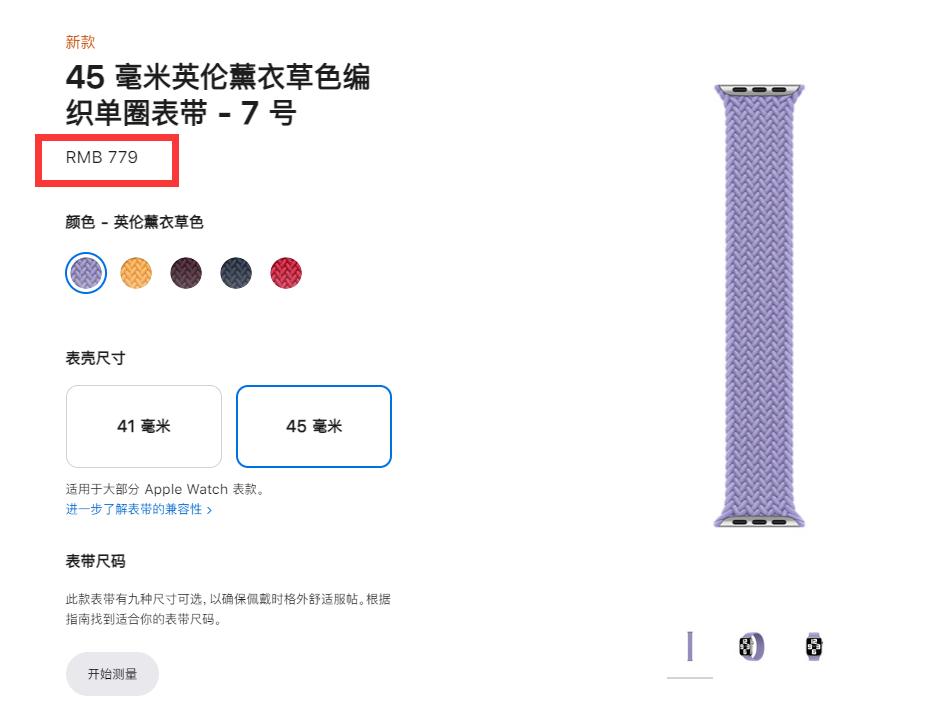View the flat band gallery thumbnail

(690, 647)
